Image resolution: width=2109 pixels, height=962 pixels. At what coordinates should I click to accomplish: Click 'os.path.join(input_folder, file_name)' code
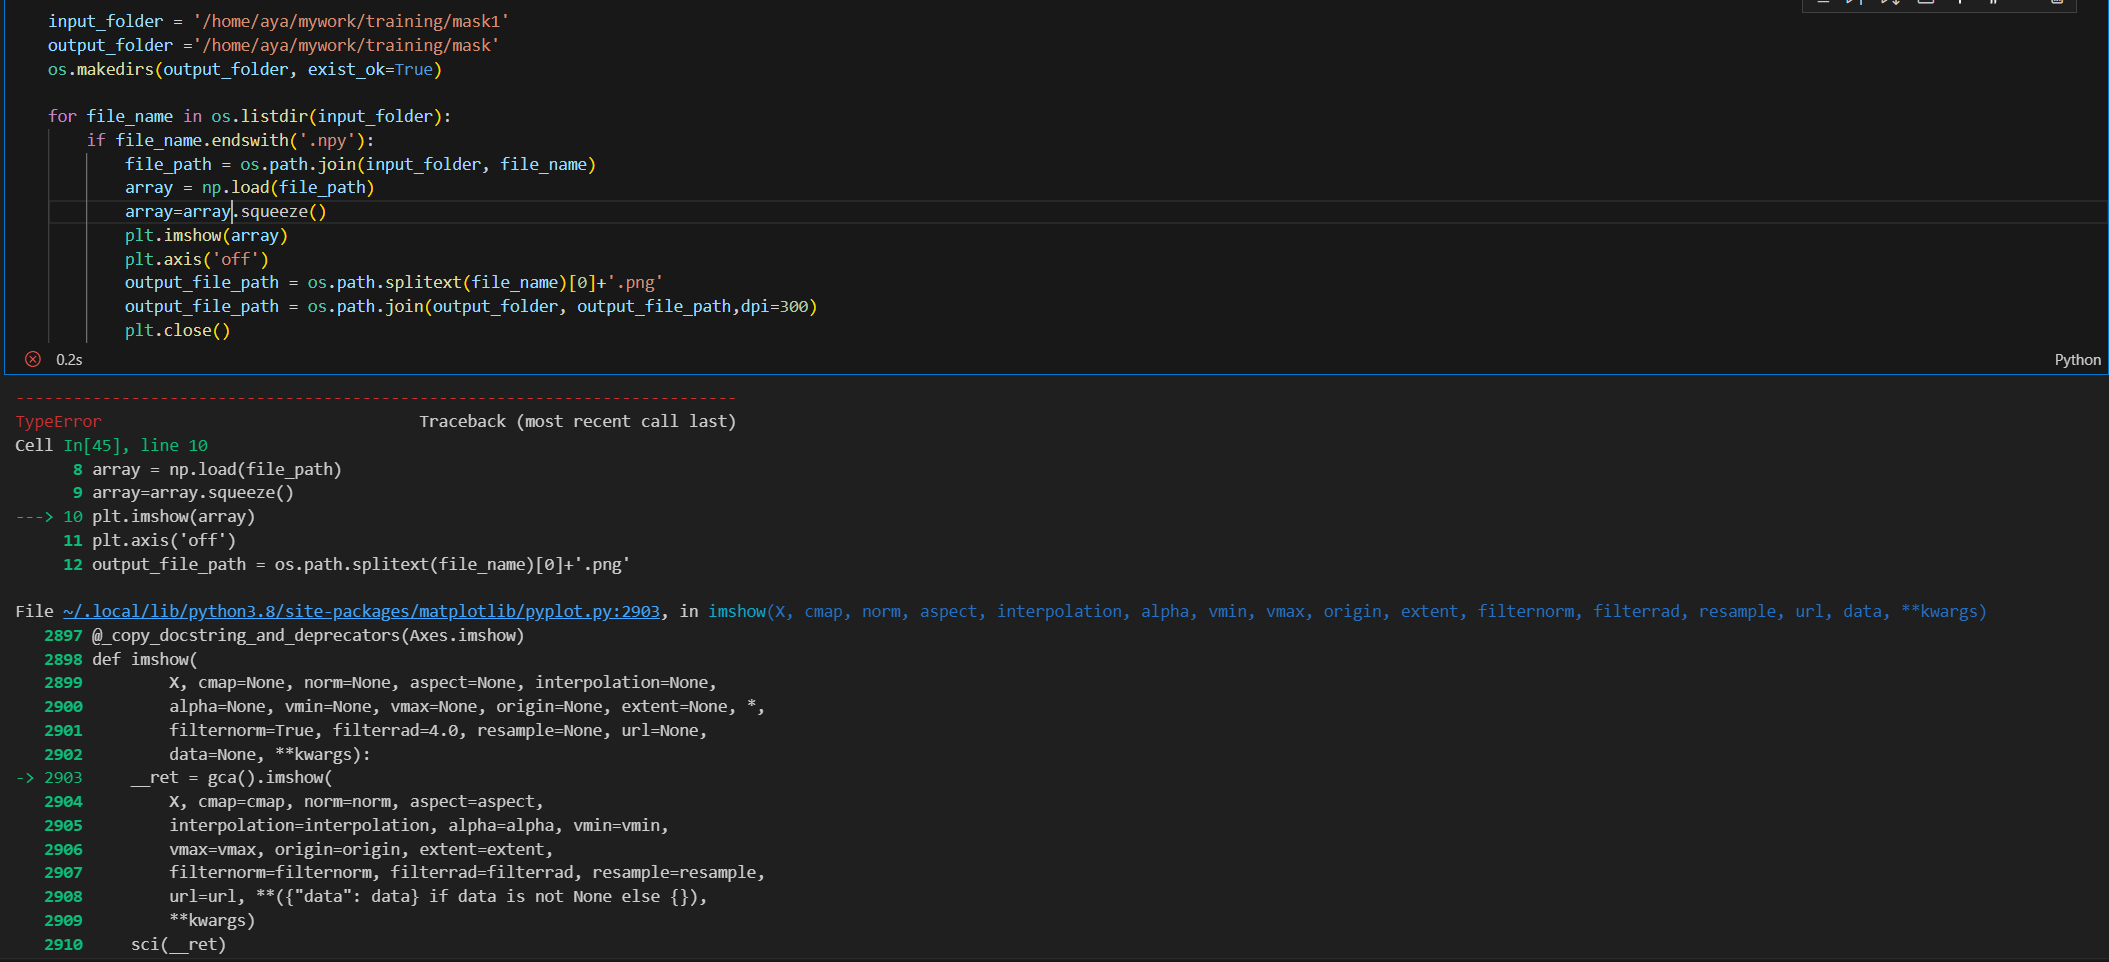[418, 164]
